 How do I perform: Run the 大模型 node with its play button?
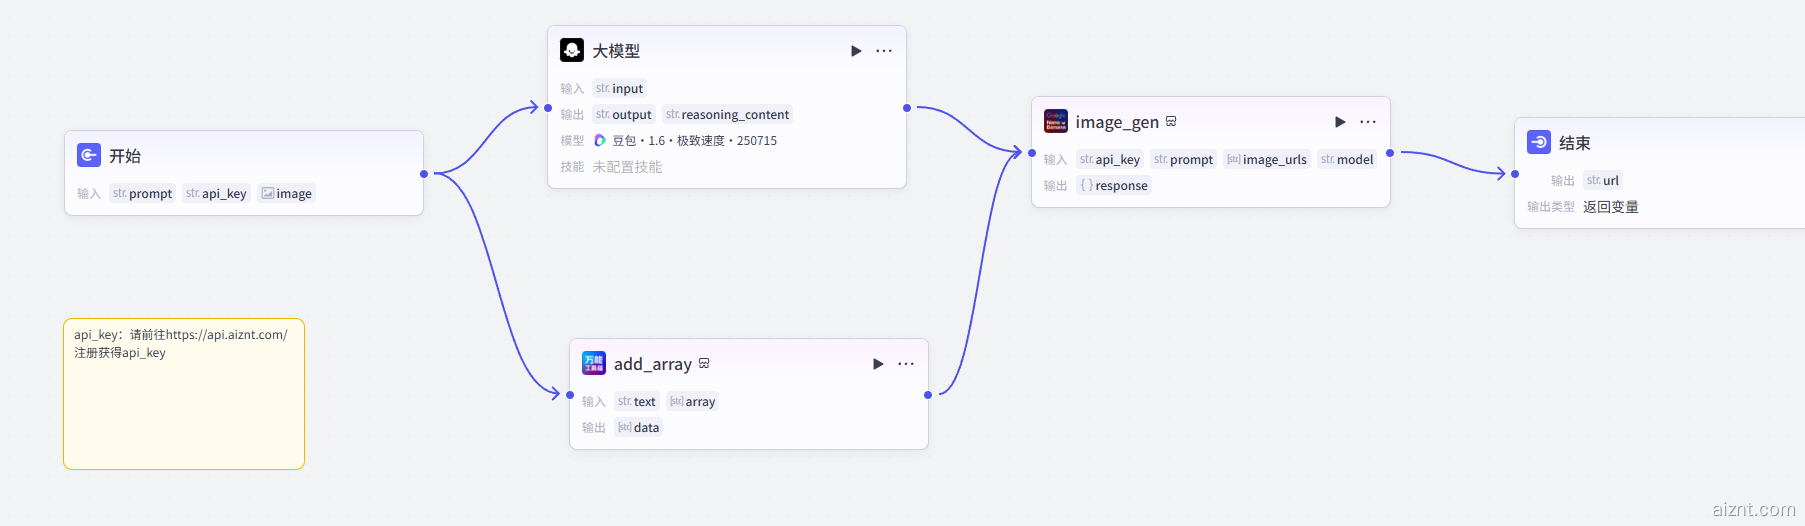(x=856, y=51)
